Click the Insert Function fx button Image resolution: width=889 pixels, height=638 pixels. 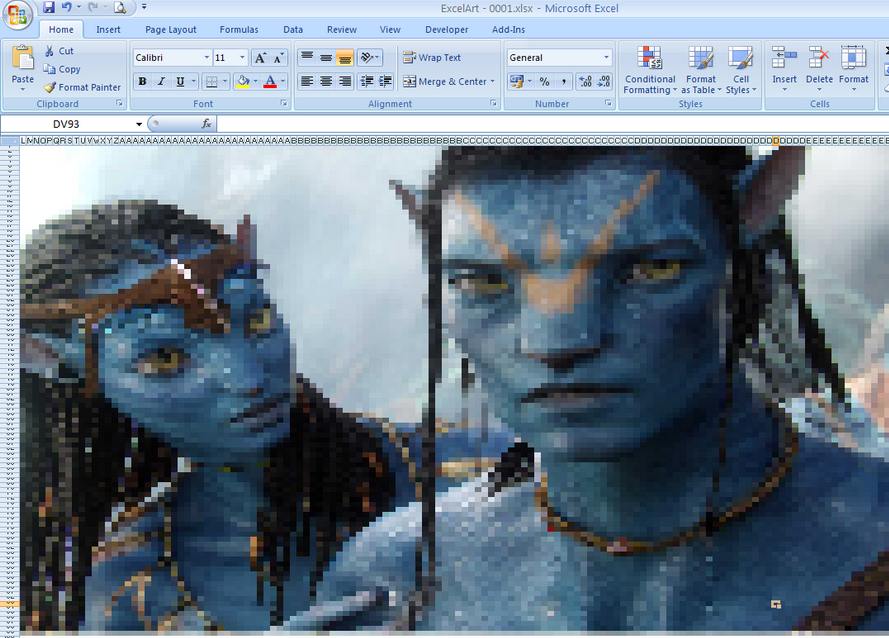[x=206, y=124]
